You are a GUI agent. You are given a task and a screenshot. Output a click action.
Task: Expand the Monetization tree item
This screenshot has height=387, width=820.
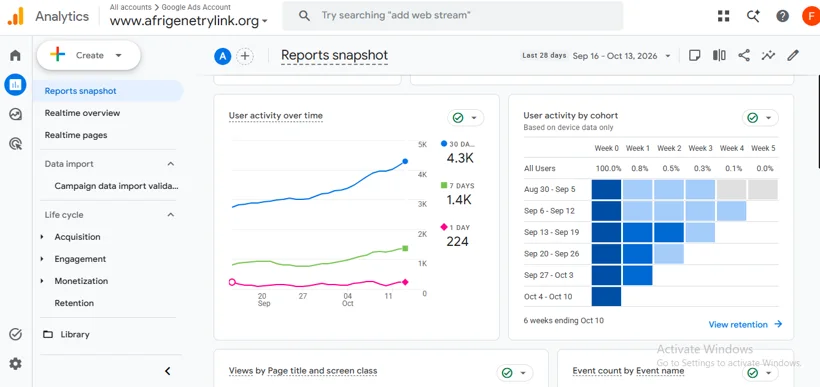[x=42, y=281]
